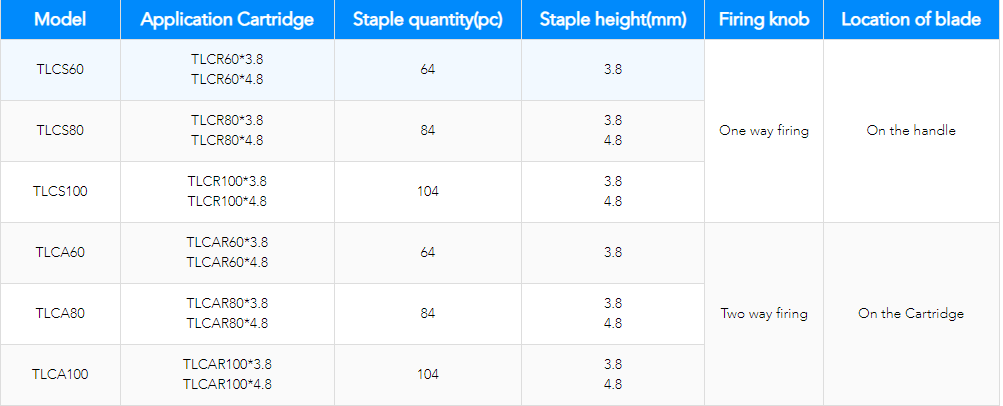Click the Staple height(mm) header

(x=612, y=20)
